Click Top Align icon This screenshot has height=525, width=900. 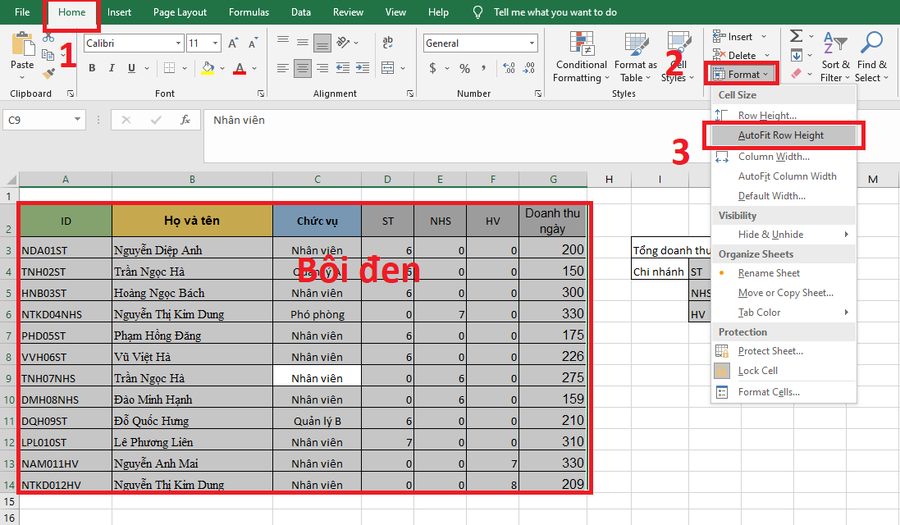click(283, 41)
